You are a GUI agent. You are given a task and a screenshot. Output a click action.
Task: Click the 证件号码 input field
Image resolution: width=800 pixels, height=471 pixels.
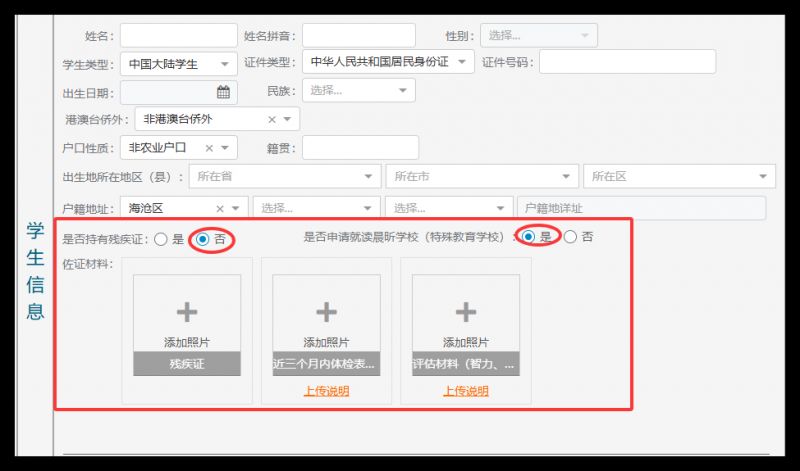coord(628,62)
